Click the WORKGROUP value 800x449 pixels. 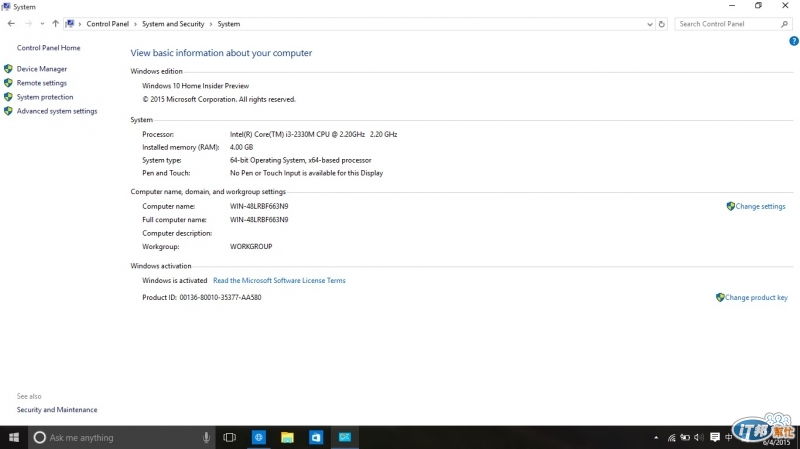(251, 246)
